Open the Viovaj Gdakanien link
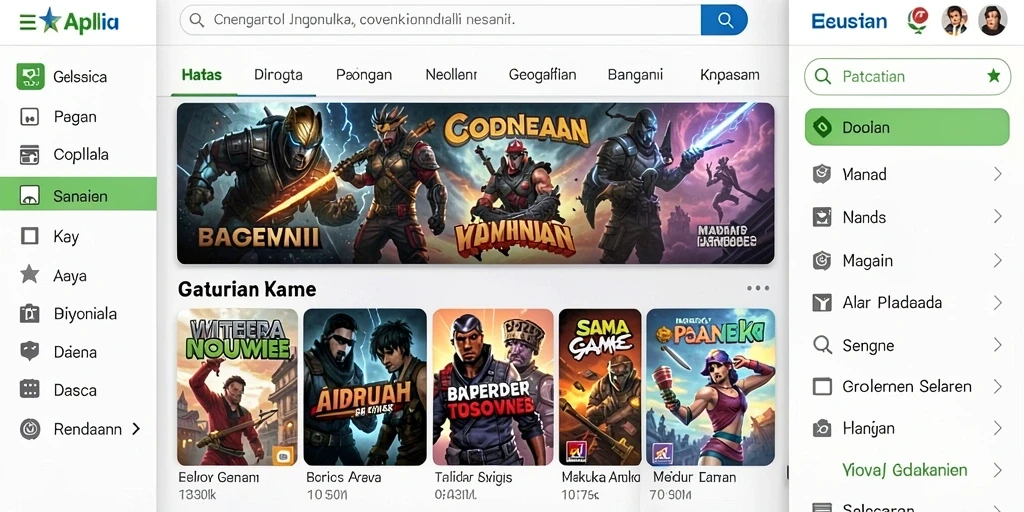Screen dimensions: 1024x512 click(x=904, y=470)
